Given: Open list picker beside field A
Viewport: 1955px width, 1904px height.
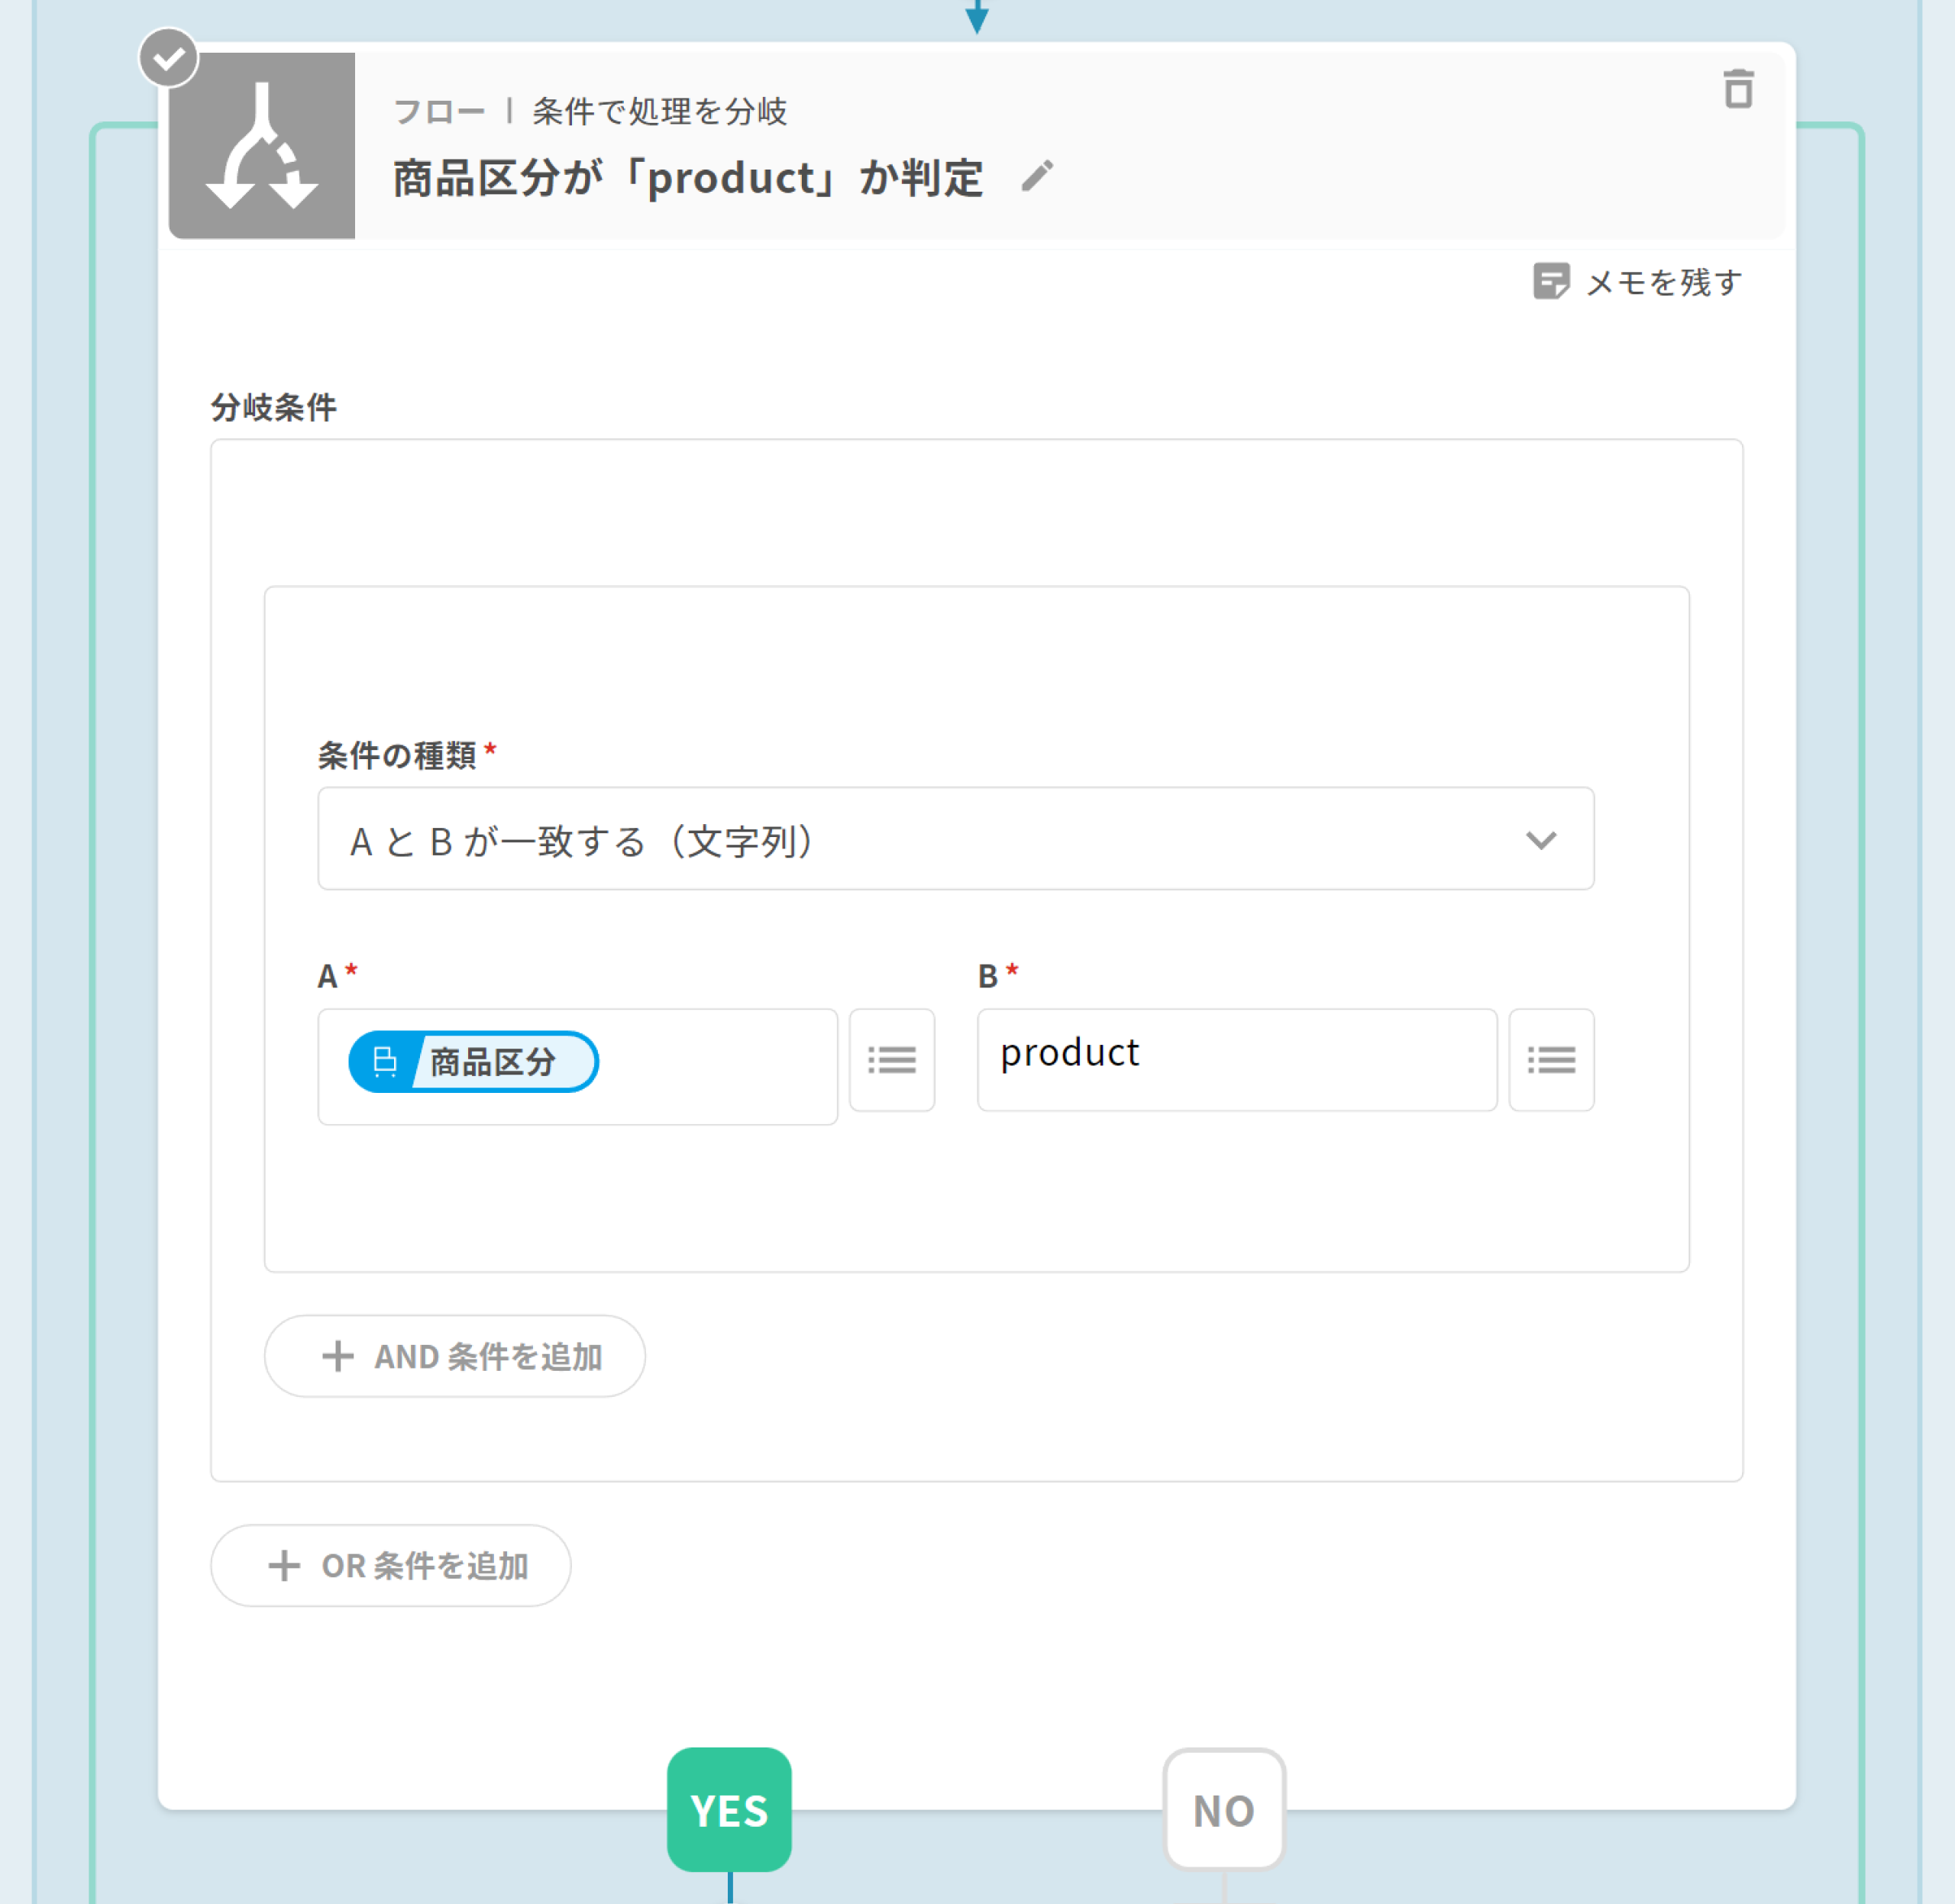Looking at the screenshot, I should [891, 1060].
